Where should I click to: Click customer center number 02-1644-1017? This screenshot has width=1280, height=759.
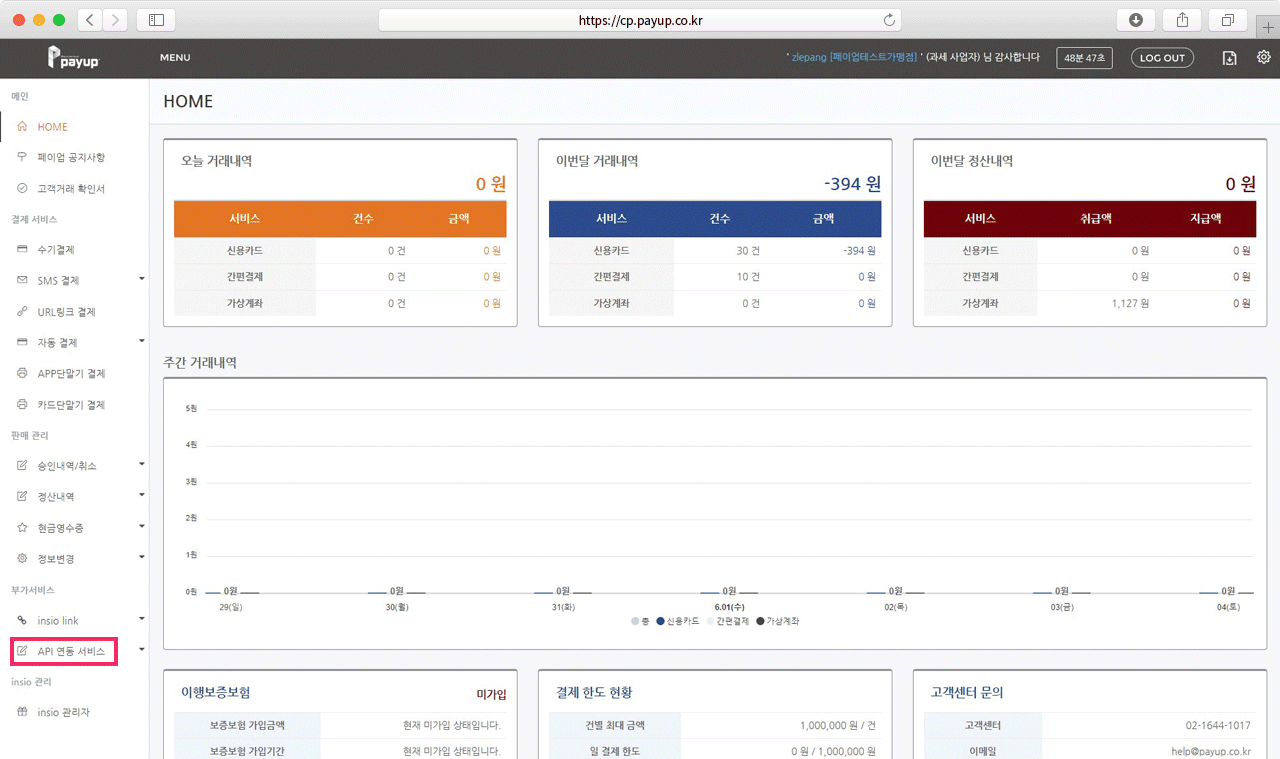(x=1218, y=725)
